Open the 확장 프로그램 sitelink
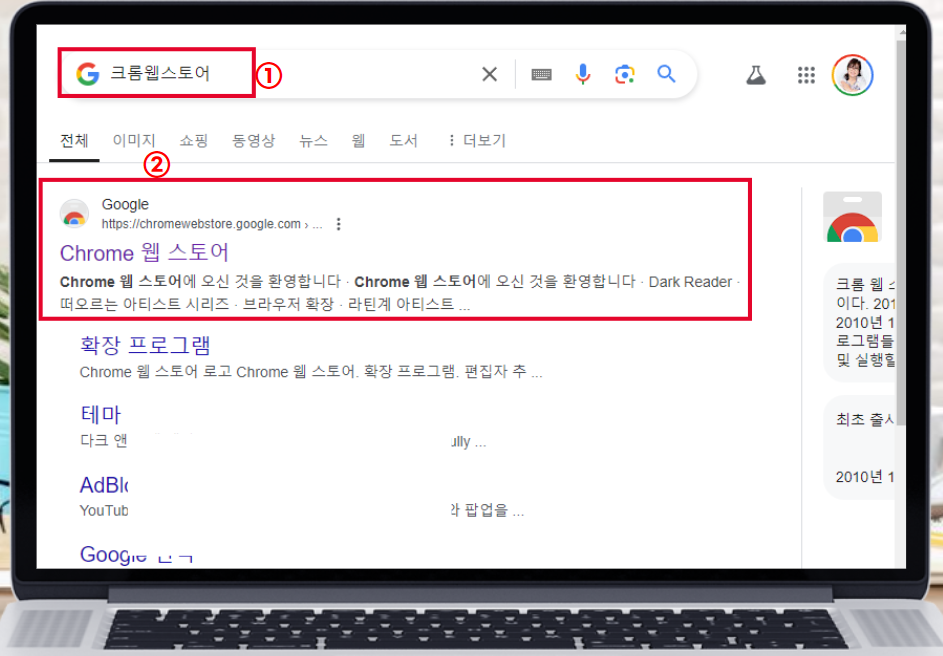Screen dimensions: 943x656 [x=145, y=345]
